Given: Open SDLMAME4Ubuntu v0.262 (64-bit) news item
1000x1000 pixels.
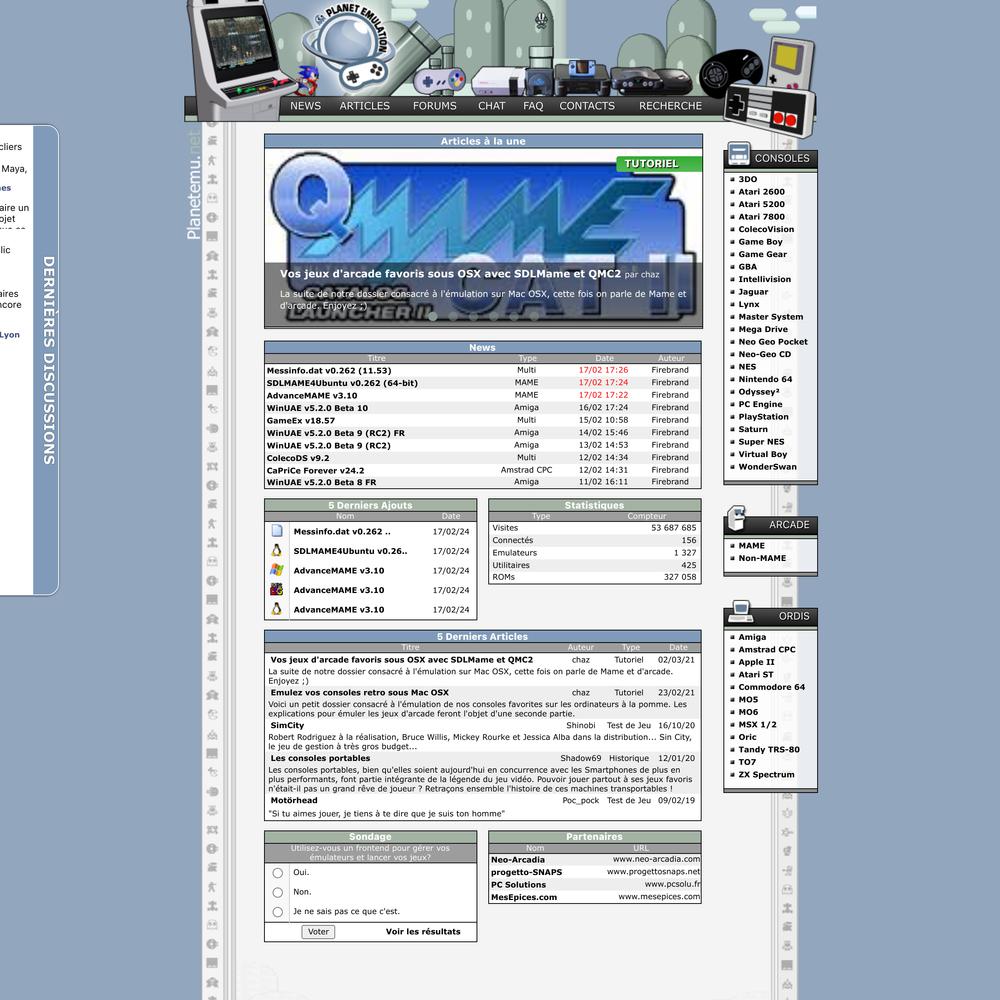Looking at the screenshot, I should 342,383.
